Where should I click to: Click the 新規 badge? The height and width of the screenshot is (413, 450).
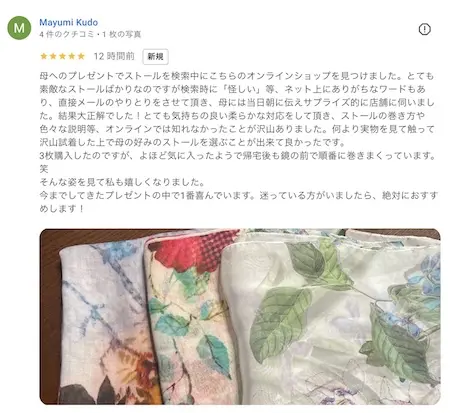point(155,56)
